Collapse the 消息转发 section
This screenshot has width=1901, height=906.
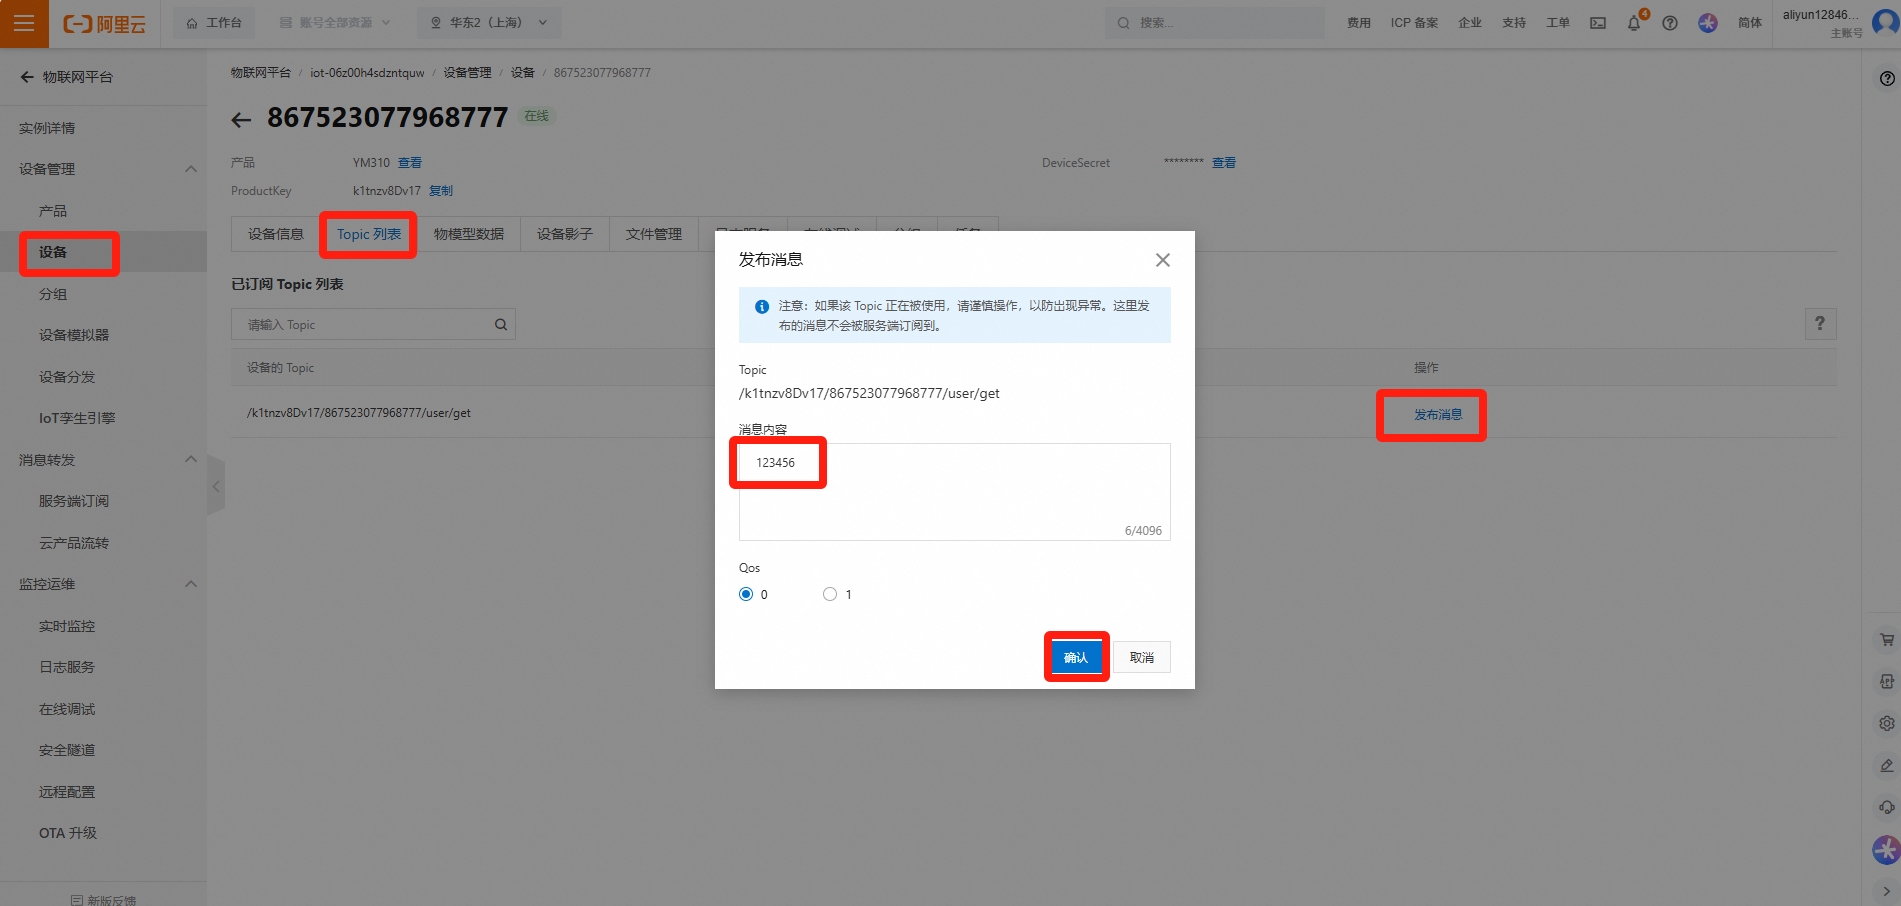click(191, 459)
